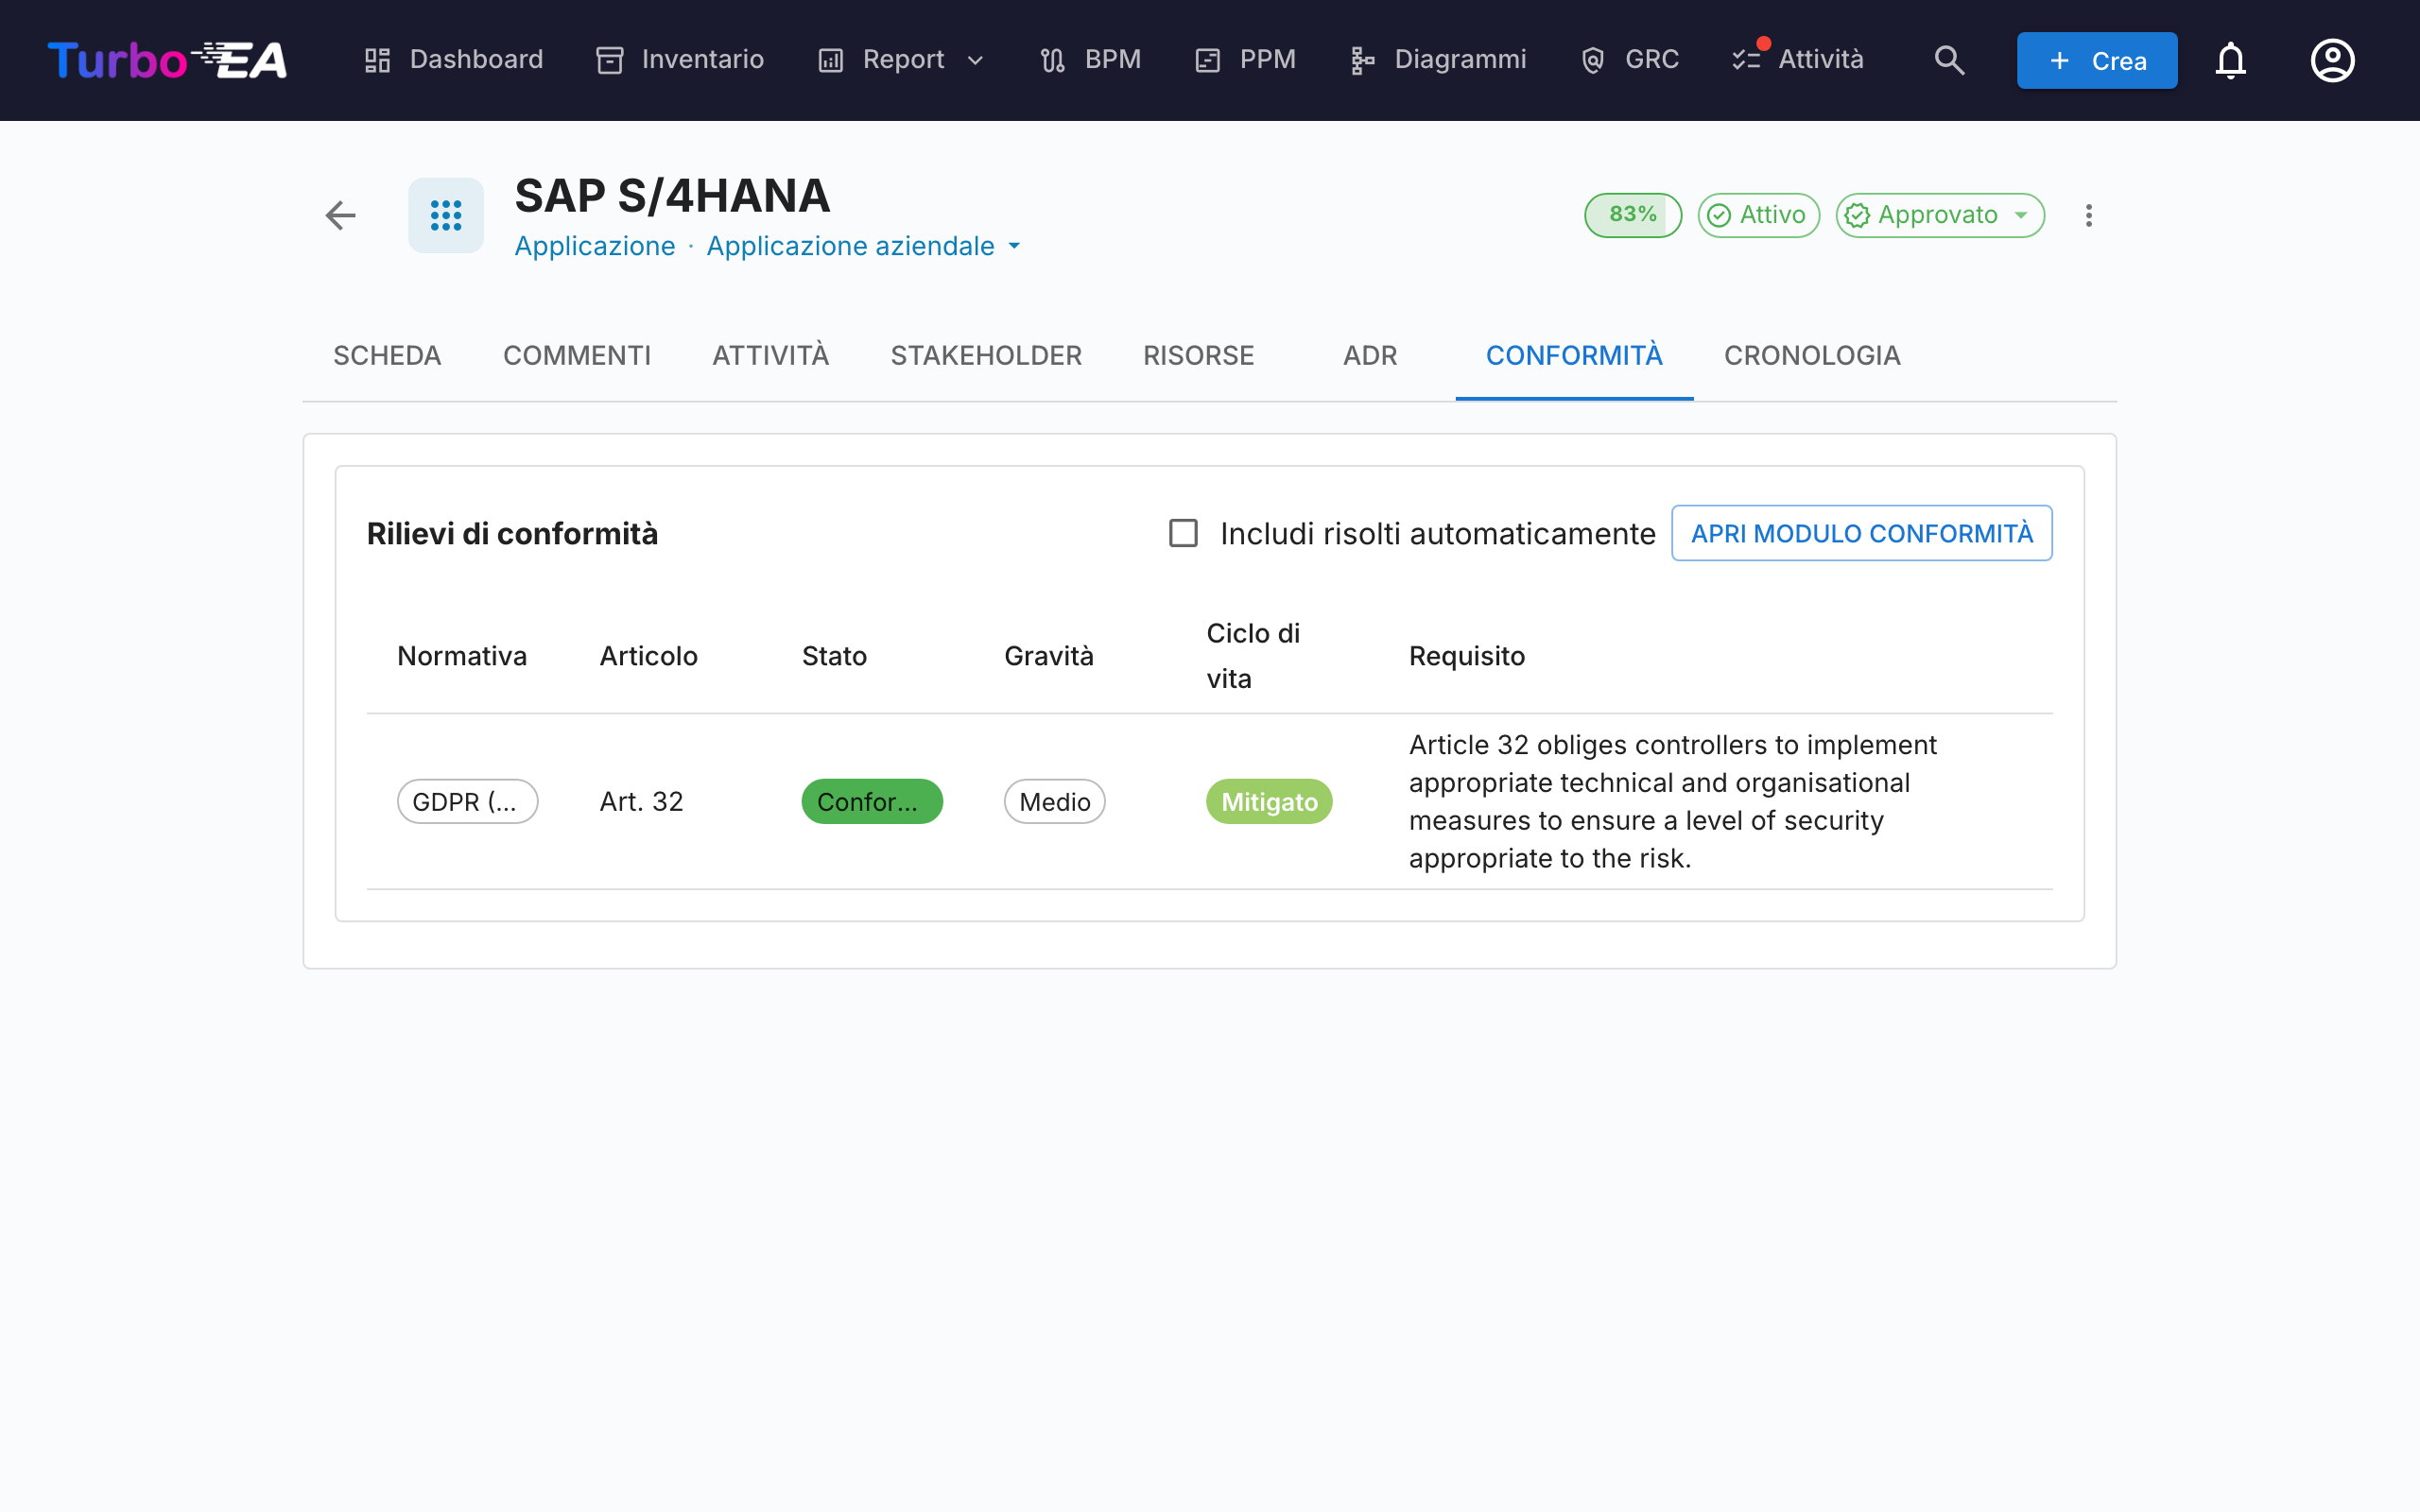Open the three-dot more options menu

(2089, 215)
